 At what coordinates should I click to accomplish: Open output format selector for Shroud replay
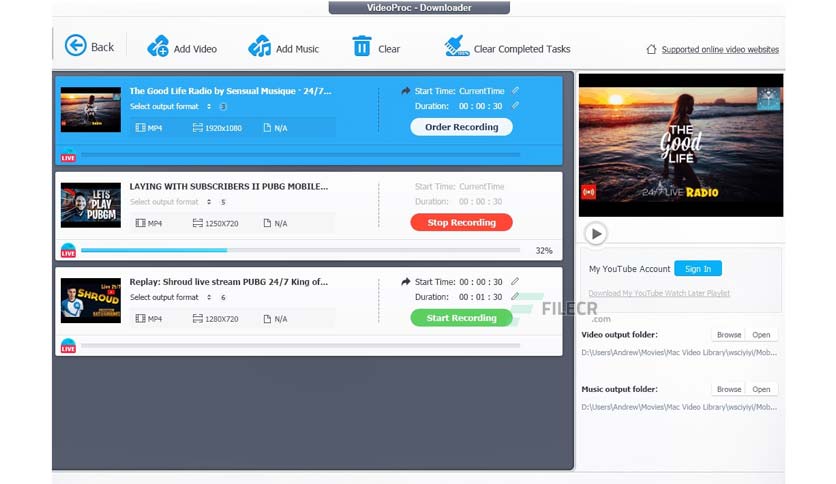(x=209, y=297)
